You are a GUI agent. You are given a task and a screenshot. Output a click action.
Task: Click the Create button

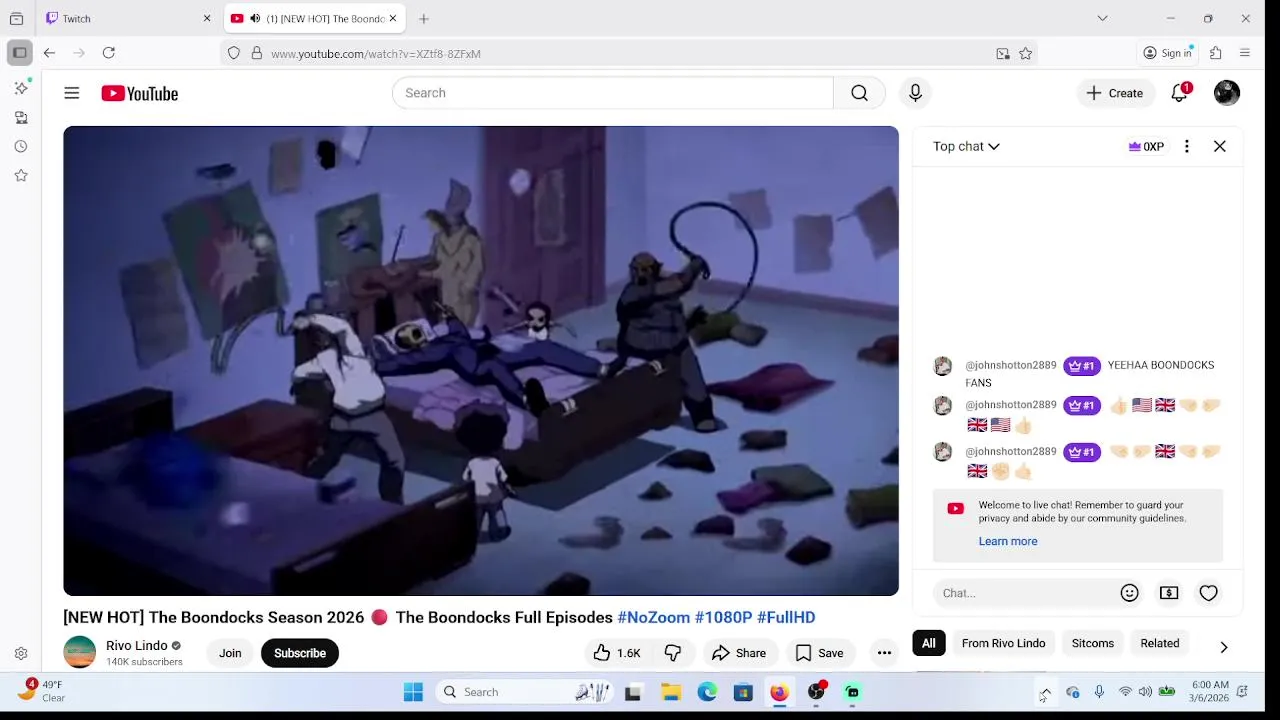click(1115, 93)
